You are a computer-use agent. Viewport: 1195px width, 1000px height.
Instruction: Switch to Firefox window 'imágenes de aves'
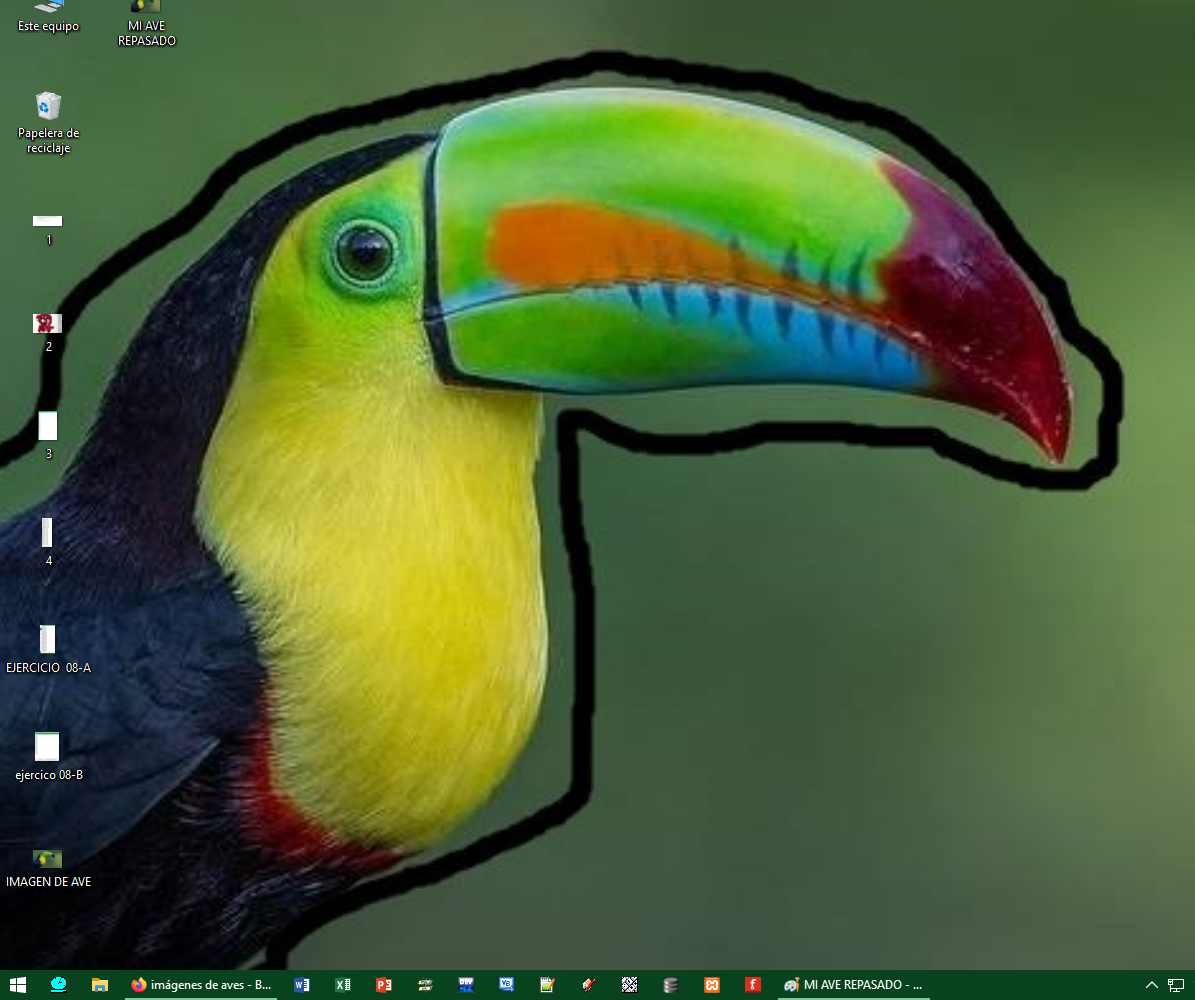200,985
